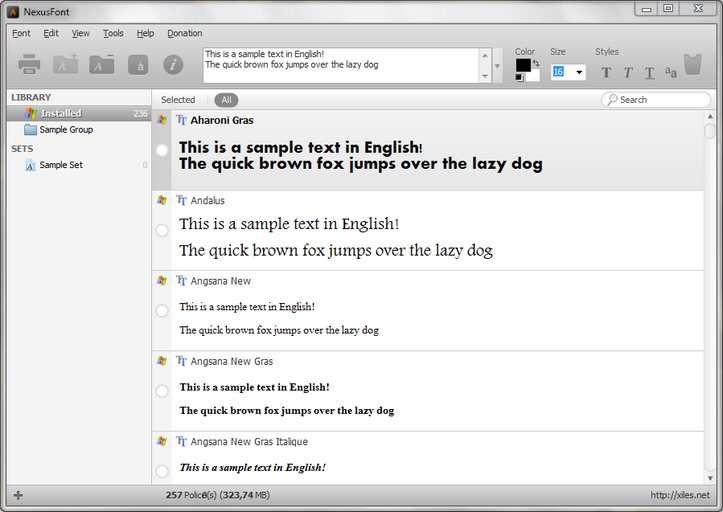Open the Help menu

(x=145, y=33)
